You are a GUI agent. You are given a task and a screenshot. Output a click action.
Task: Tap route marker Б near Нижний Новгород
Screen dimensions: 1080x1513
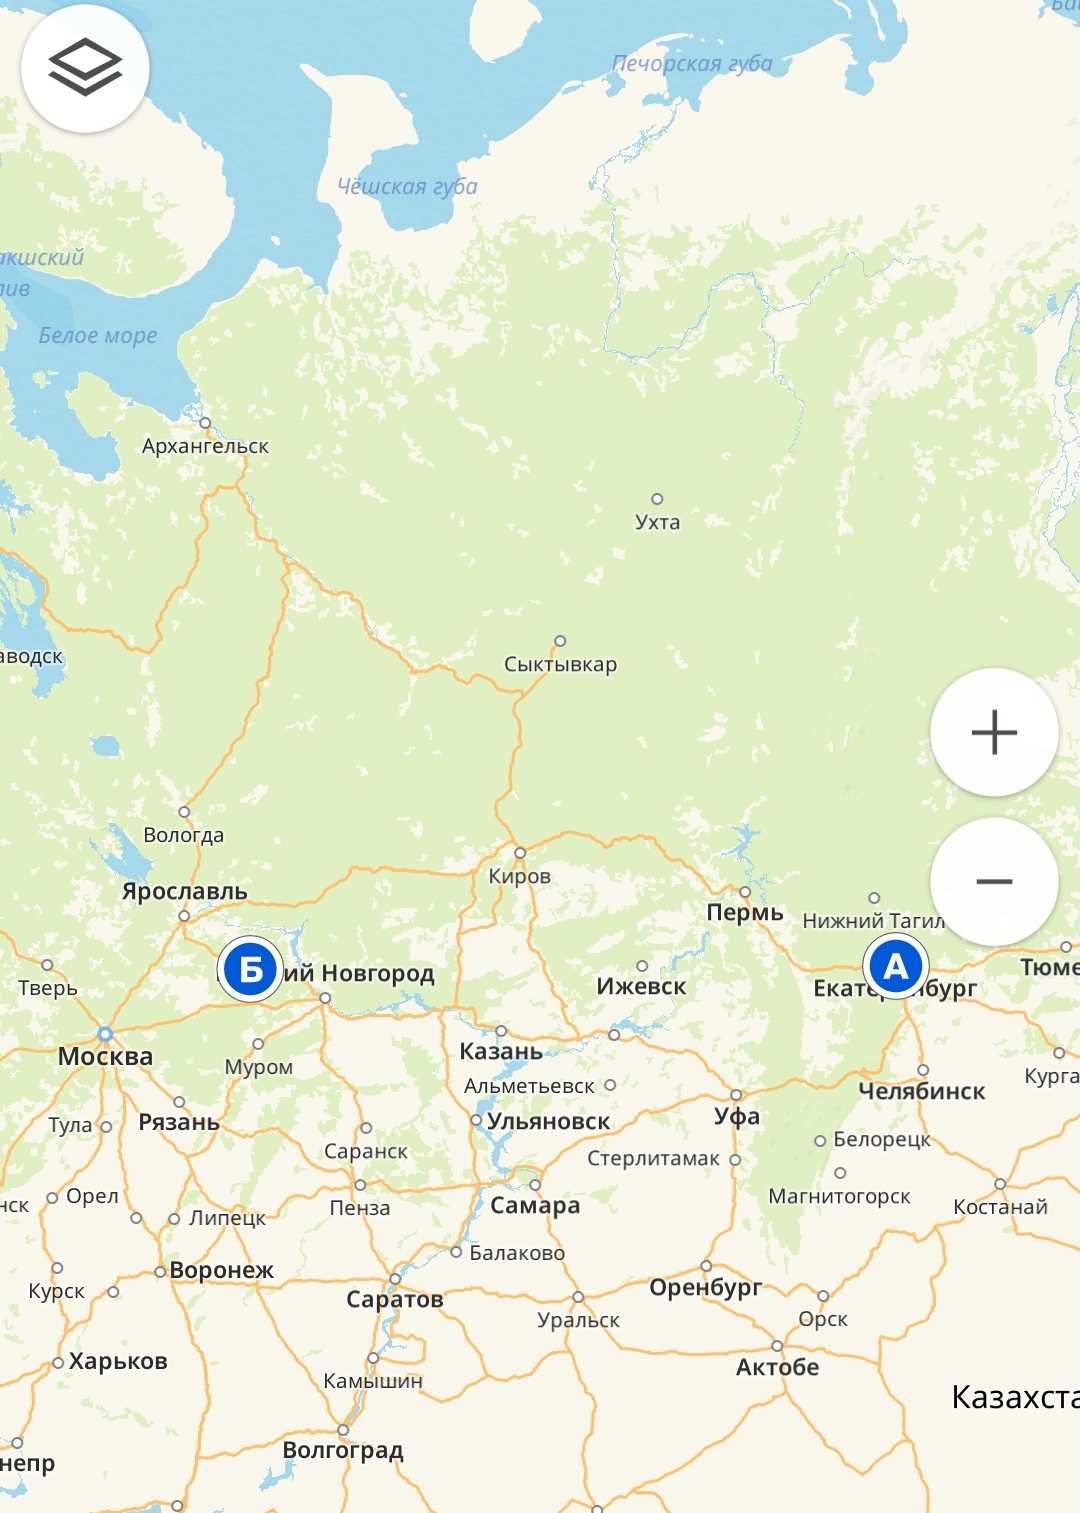[250, 969]
